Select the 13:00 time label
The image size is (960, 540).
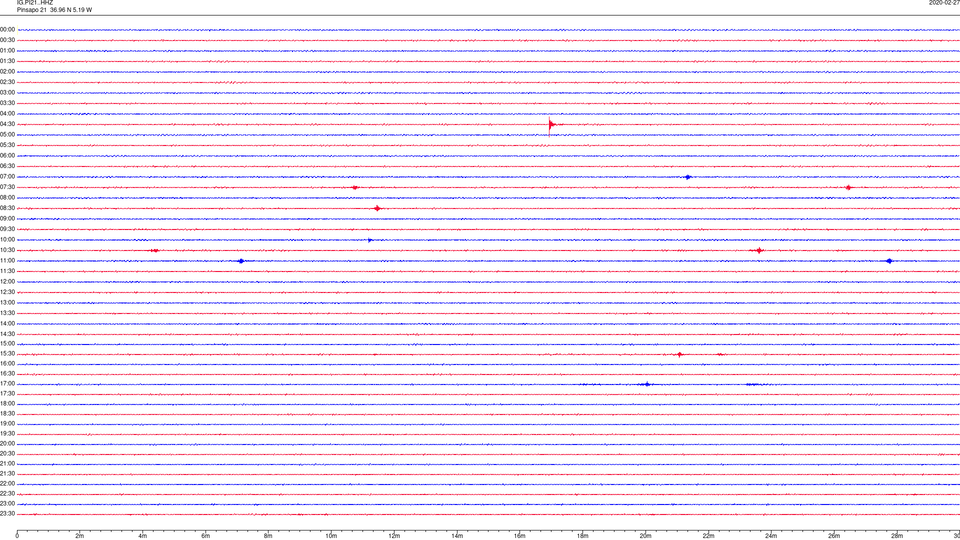point(7,302)
